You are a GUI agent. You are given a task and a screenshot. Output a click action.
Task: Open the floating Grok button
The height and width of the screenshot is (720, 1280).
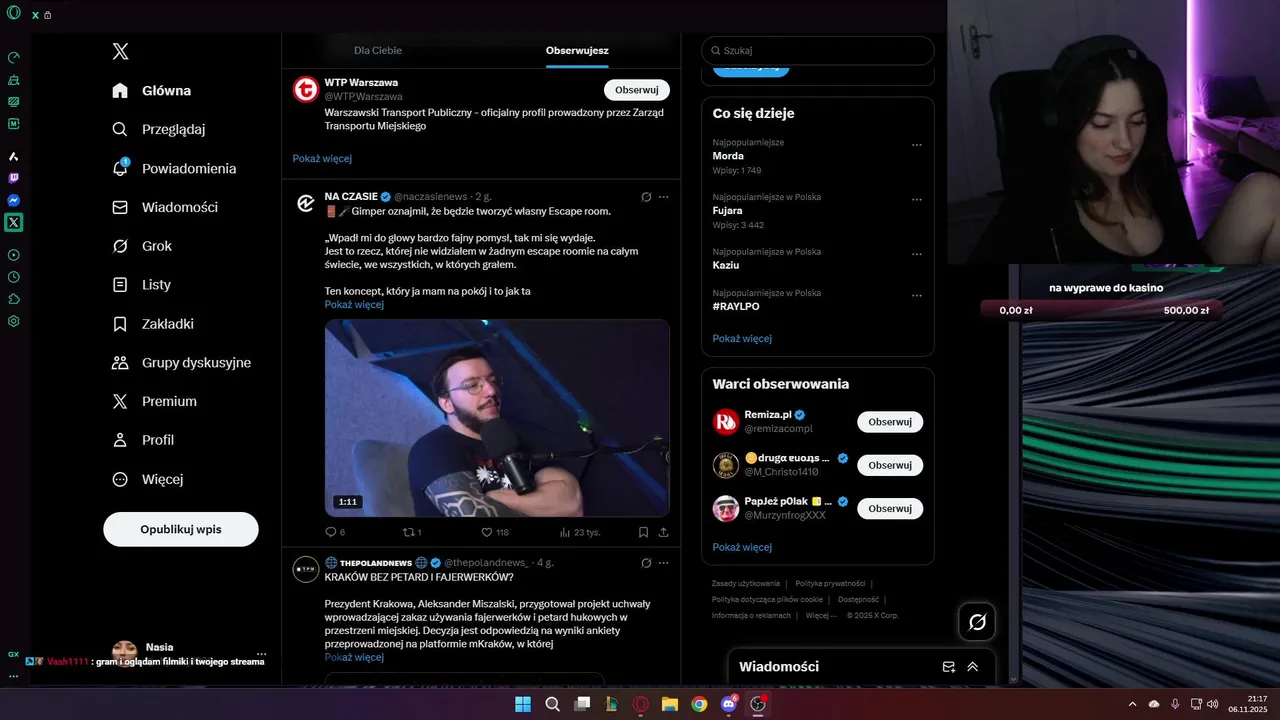(977, 622)
